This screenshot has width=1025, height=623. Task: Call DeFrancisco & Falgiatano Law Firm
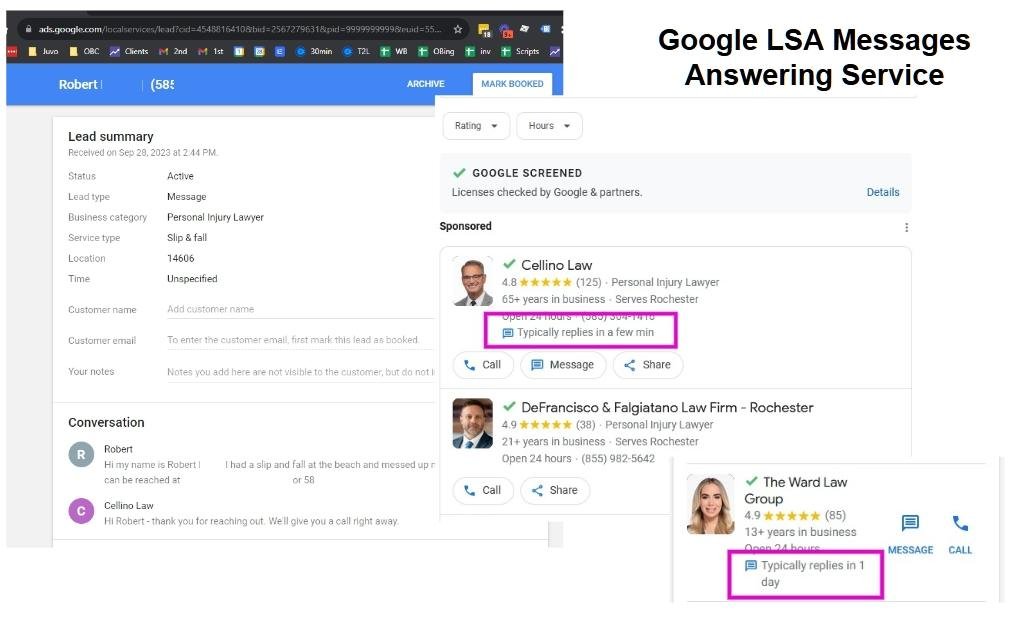coord(482,490)
